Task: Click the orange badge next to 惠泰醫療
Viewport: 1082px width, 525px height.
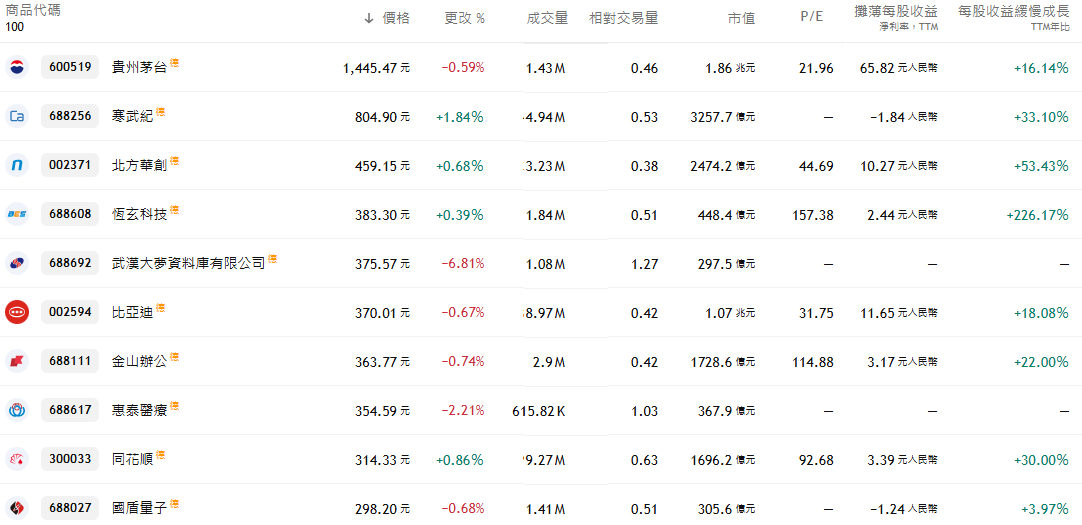Action: (x=175, y=406)
